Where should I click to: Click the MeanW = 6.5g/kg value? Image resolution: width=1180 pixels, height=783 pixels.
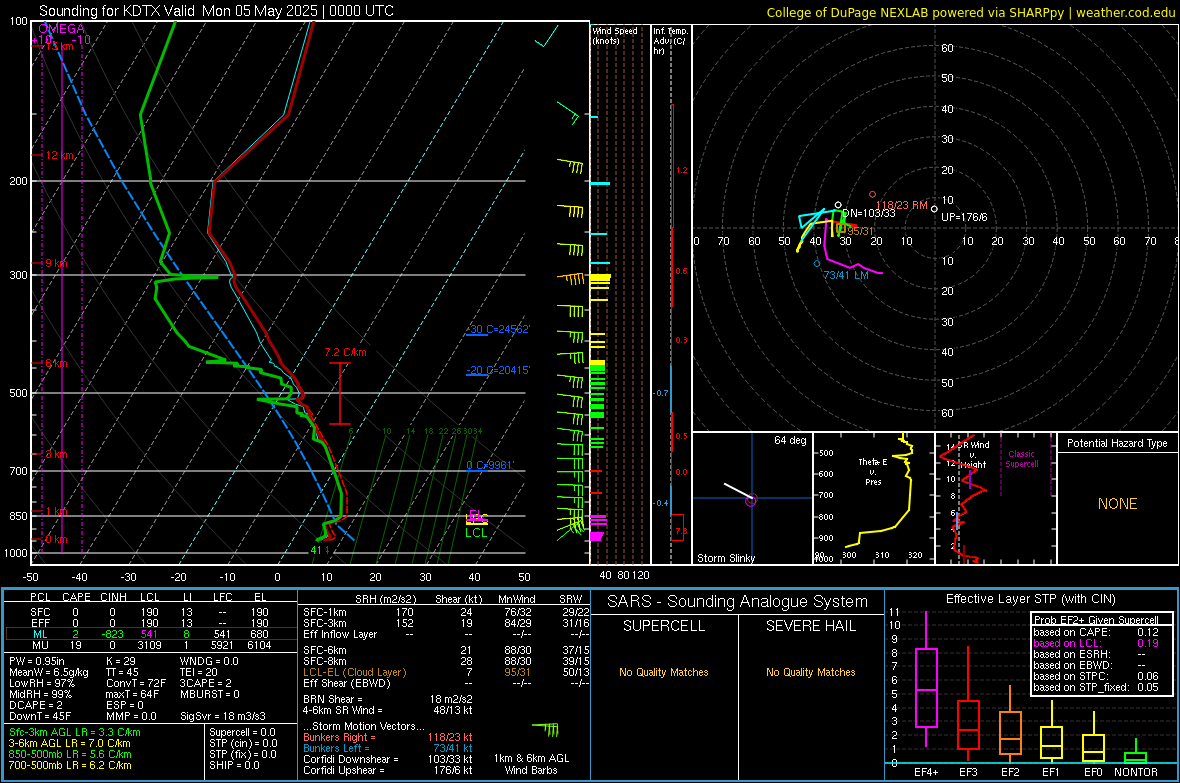[x=49, y=672]
